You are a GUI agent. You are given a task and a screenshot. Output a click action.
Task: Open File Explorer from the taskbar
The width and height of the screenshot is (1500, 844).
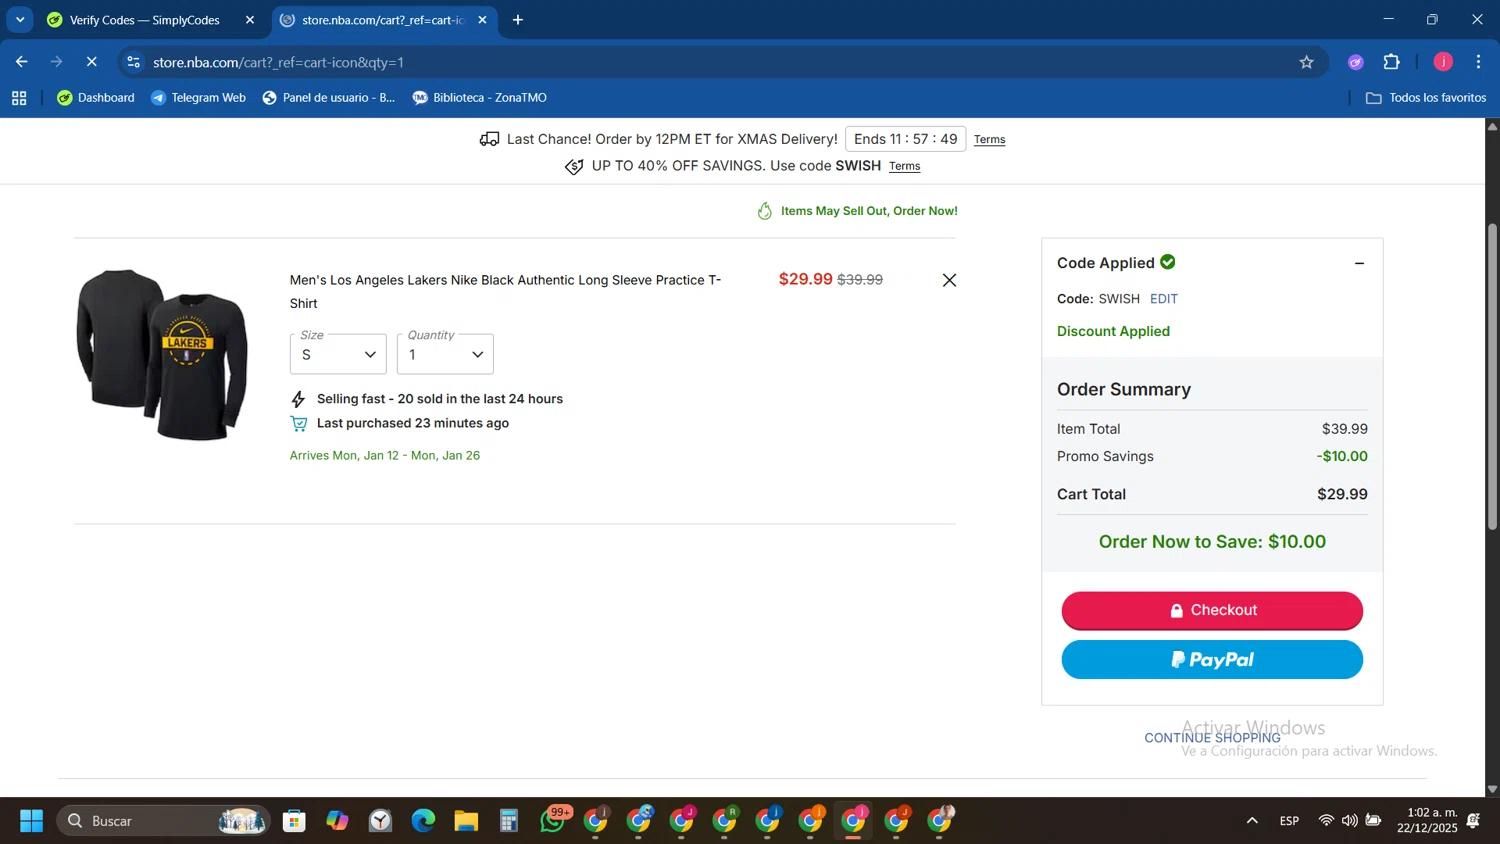pyautogui.click(x=466, y=821)
